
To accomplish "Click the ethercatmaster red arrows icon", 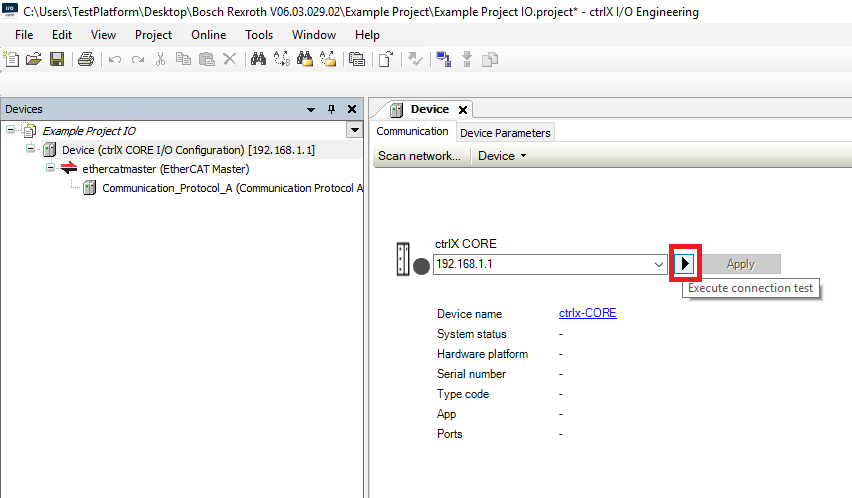I will click(69, 169).
